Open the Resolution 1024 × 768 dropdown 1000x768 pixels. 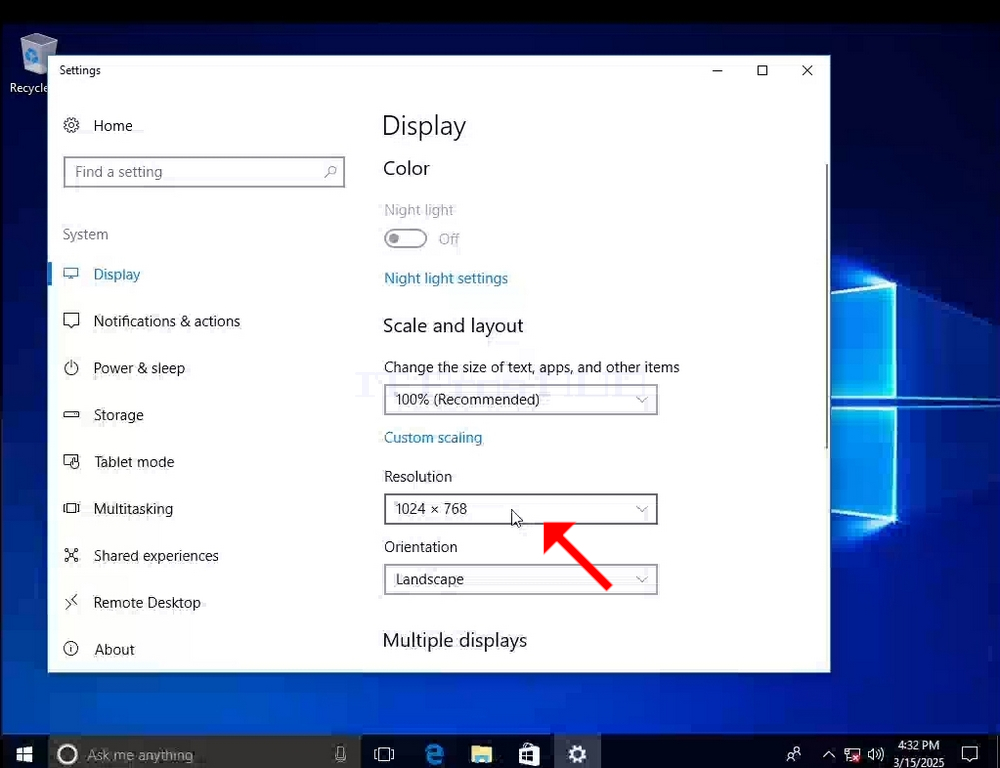click(x=520, y=509)
